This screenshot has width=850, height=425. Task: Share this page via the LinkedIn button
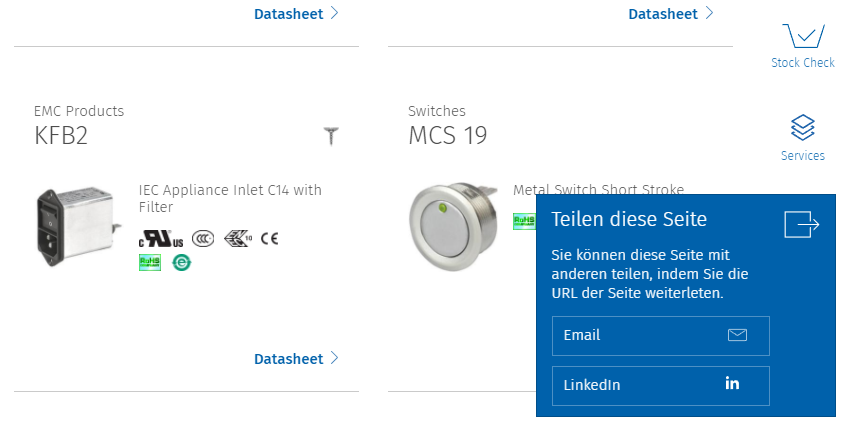coord(660,385)
